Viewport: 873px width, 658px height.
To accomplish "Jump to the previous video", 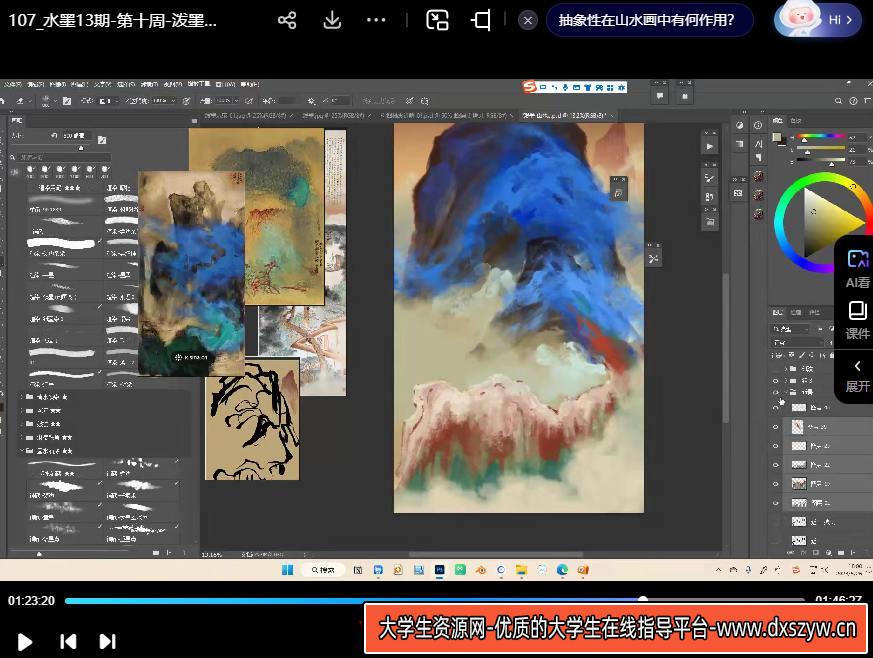I will pos(68,642).
